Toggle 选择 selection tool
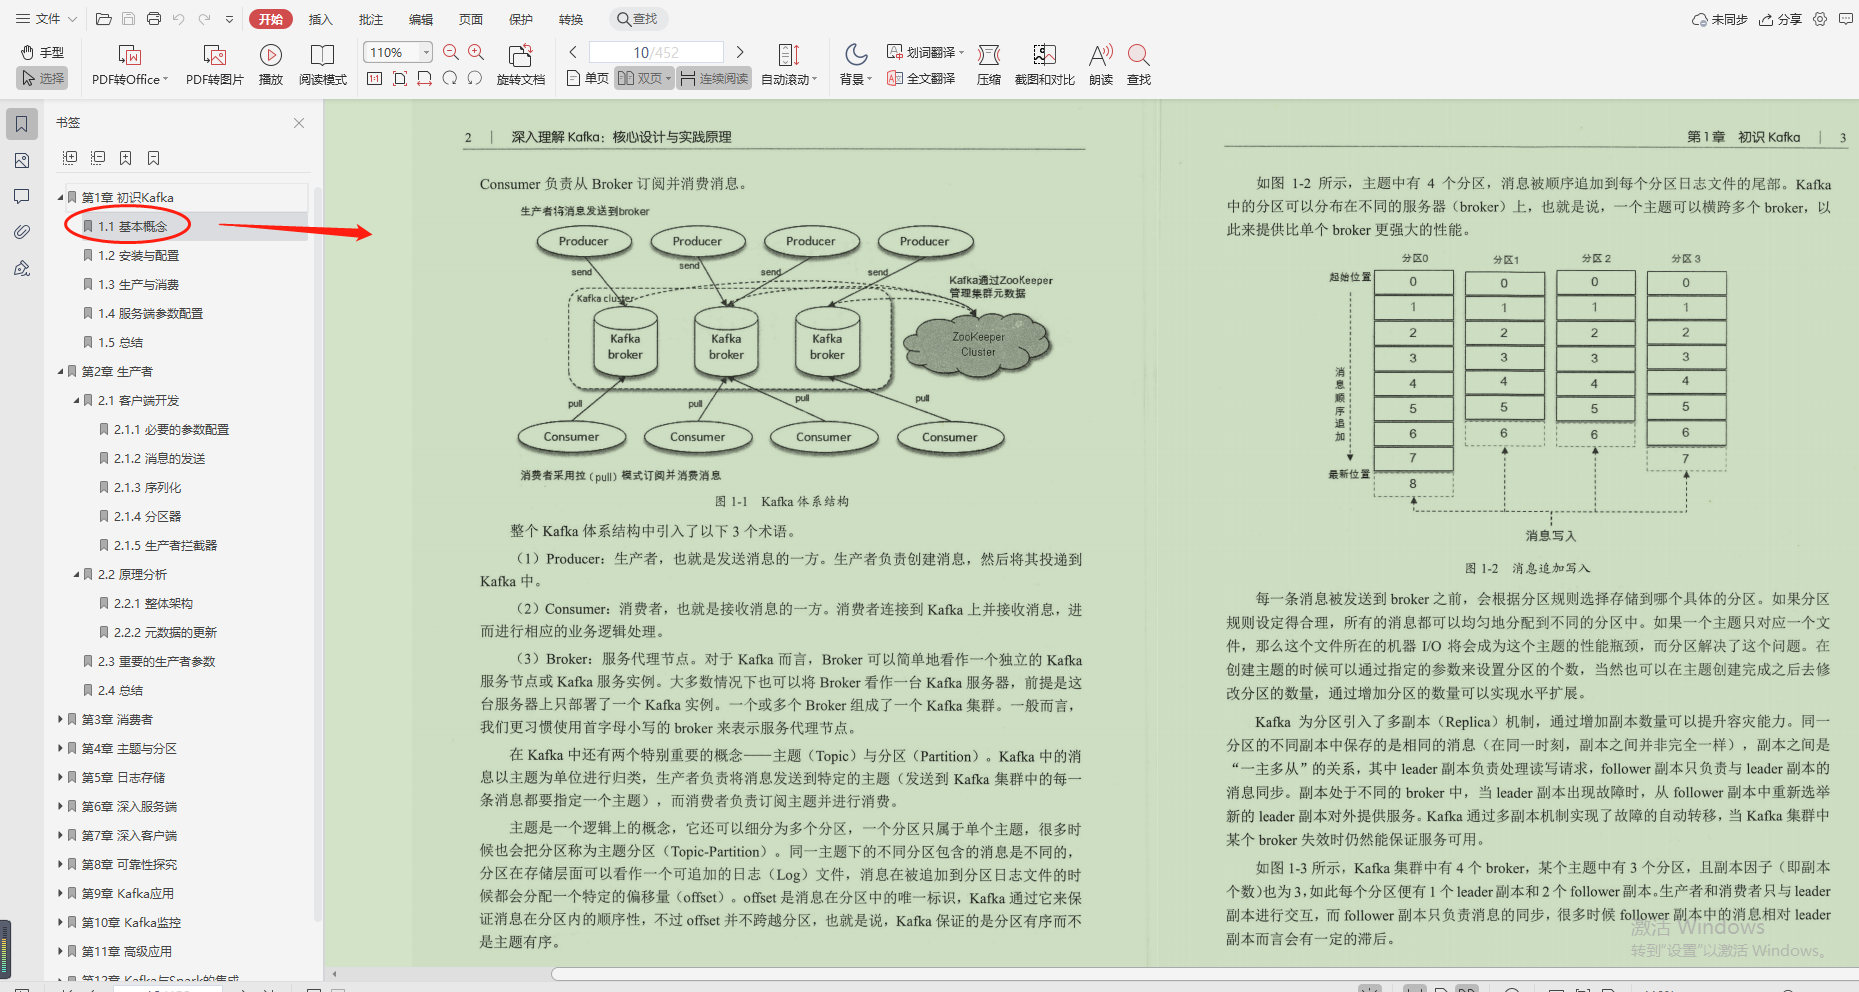The width and height of the screenshot is (1859, 992). click(x=42, y=78)
